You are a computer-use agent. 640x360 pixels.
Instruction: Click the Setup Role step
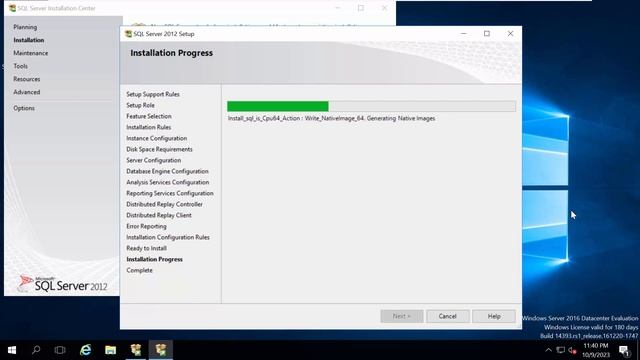pyautogui.click(x=140, y=105)
